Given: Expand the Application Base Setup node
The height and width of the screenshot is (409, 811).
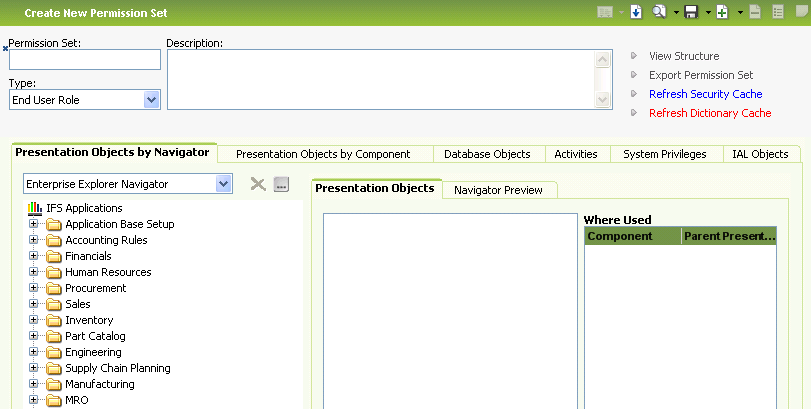Looking at the screenshot, I should click(x=34, y=224).
